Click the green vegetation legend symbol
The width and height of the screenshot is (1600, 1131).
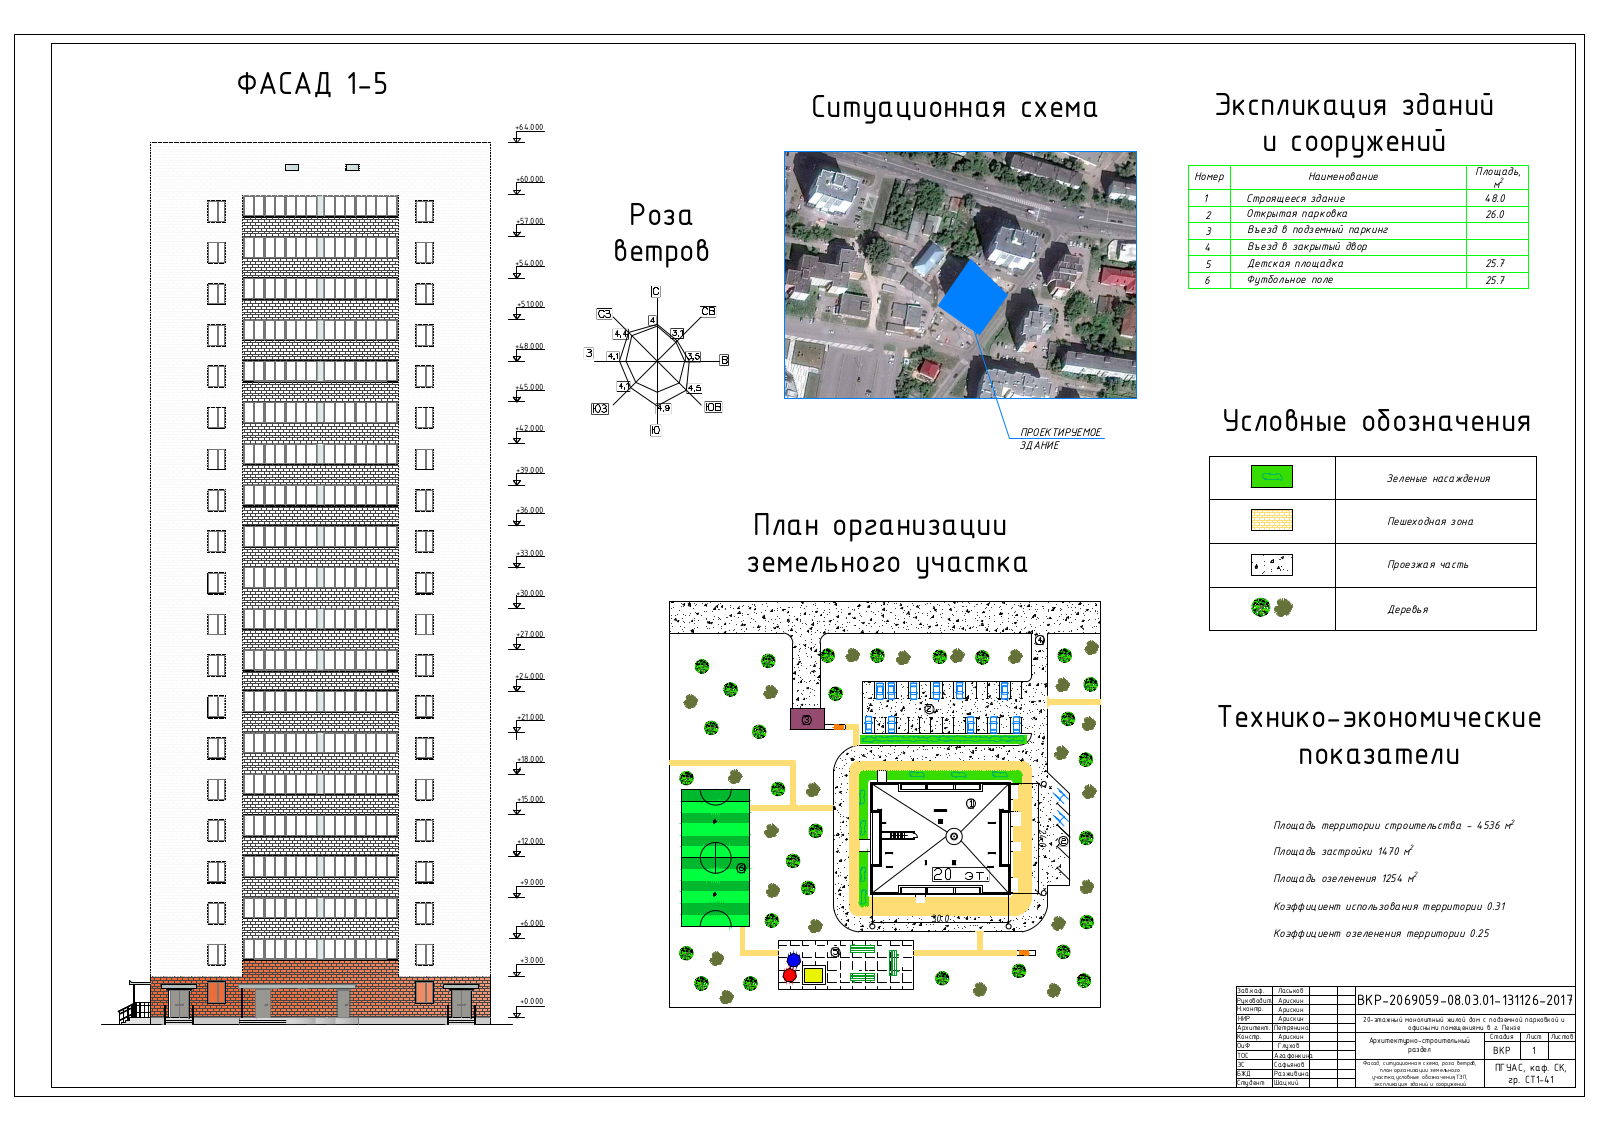pyautogui.click(x=1272, y=477)
